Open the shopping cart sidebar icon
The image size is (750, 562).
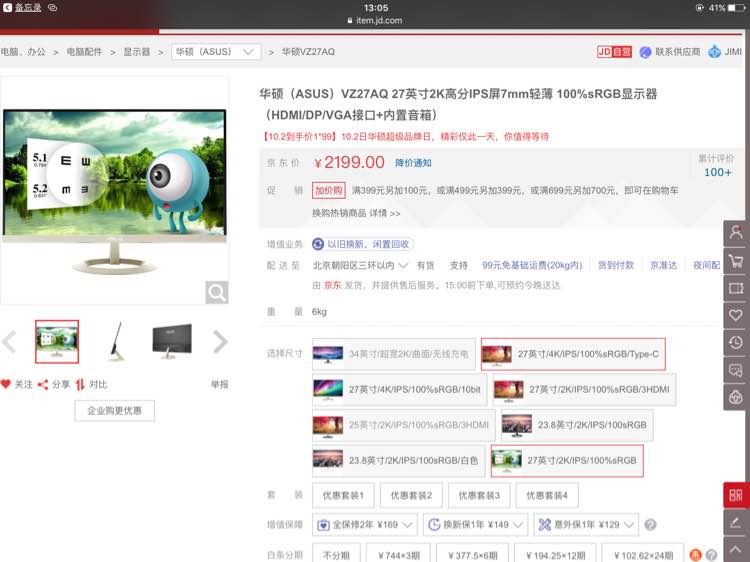click(x=736, y=261)
